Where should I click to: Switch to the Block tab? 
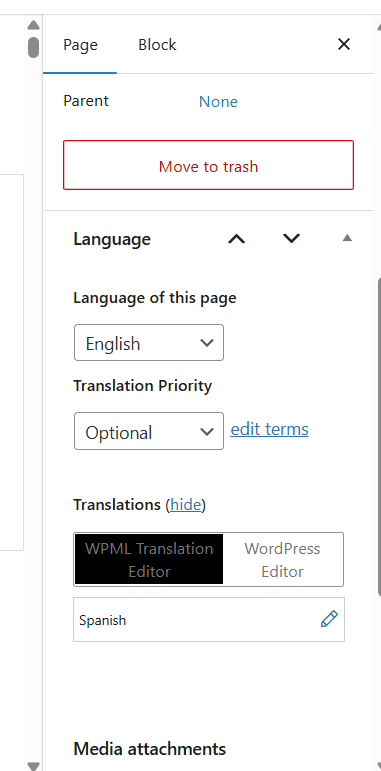pos(157,45)
